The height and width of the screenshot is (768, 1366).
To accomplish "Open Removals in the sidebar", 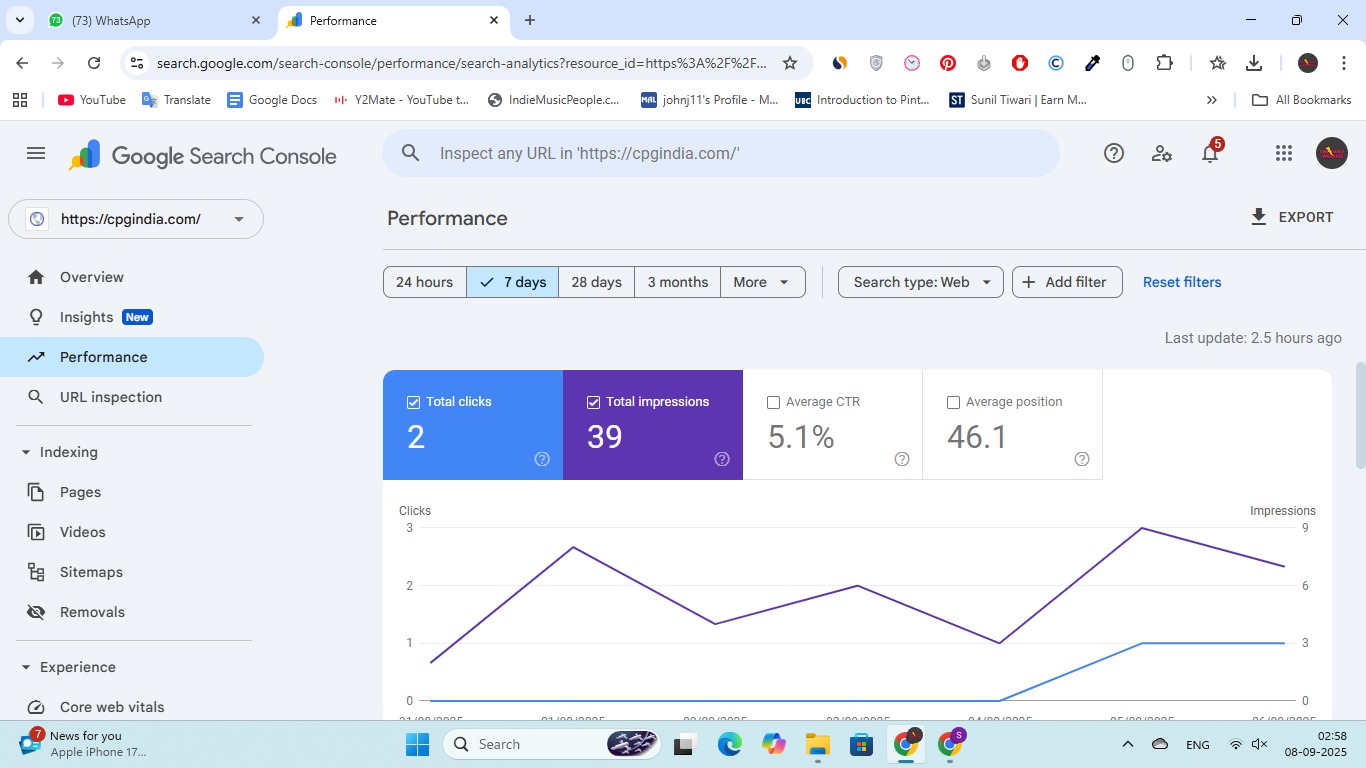I will pyautogui.click(x=132, y=612).
